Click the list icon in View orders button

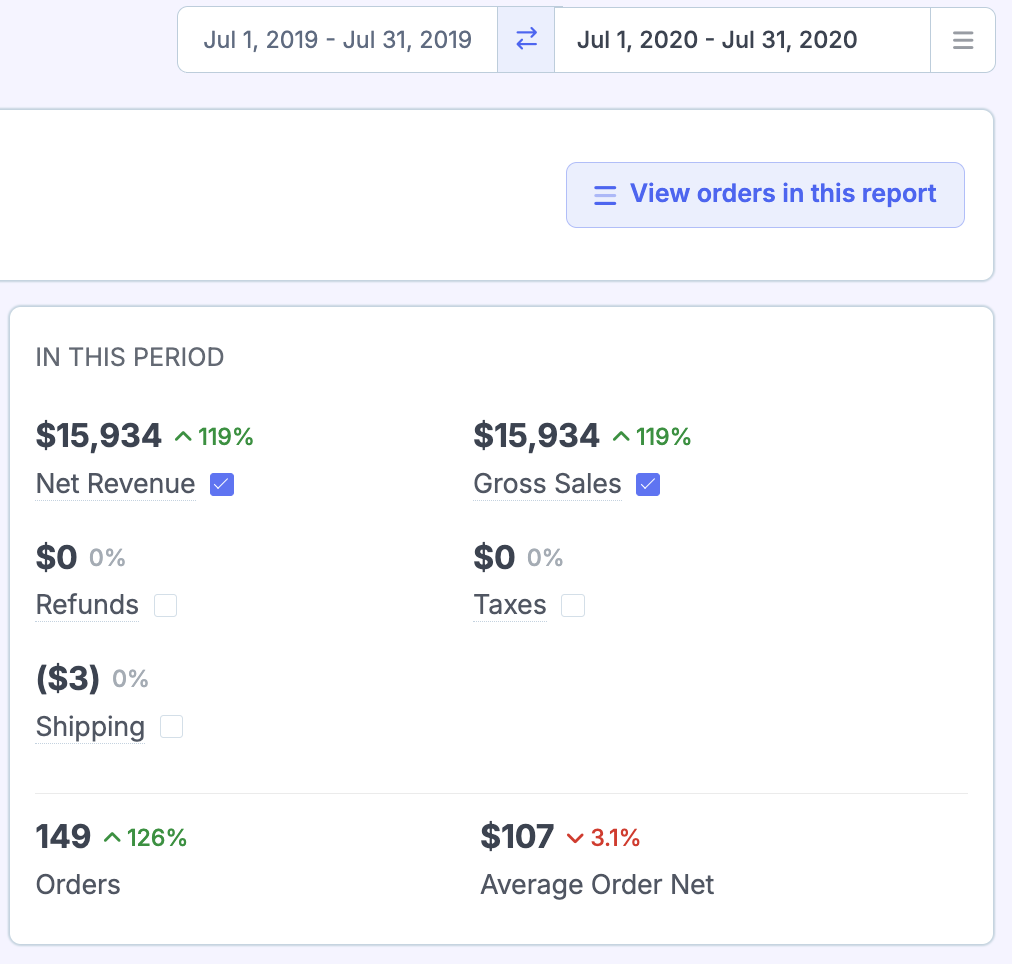coord(605,195)
